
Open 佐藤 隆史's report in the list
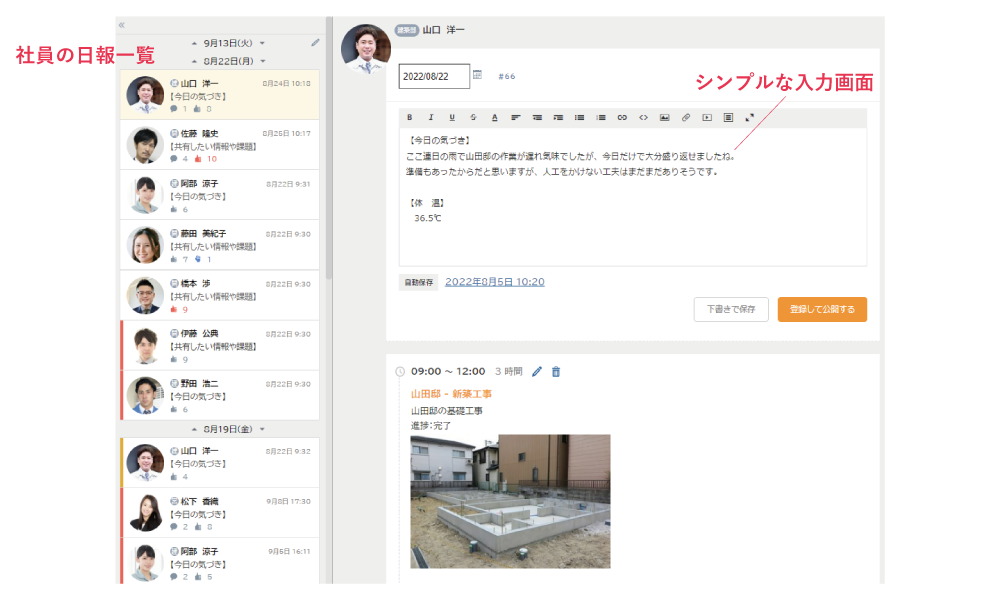(220, 145)
